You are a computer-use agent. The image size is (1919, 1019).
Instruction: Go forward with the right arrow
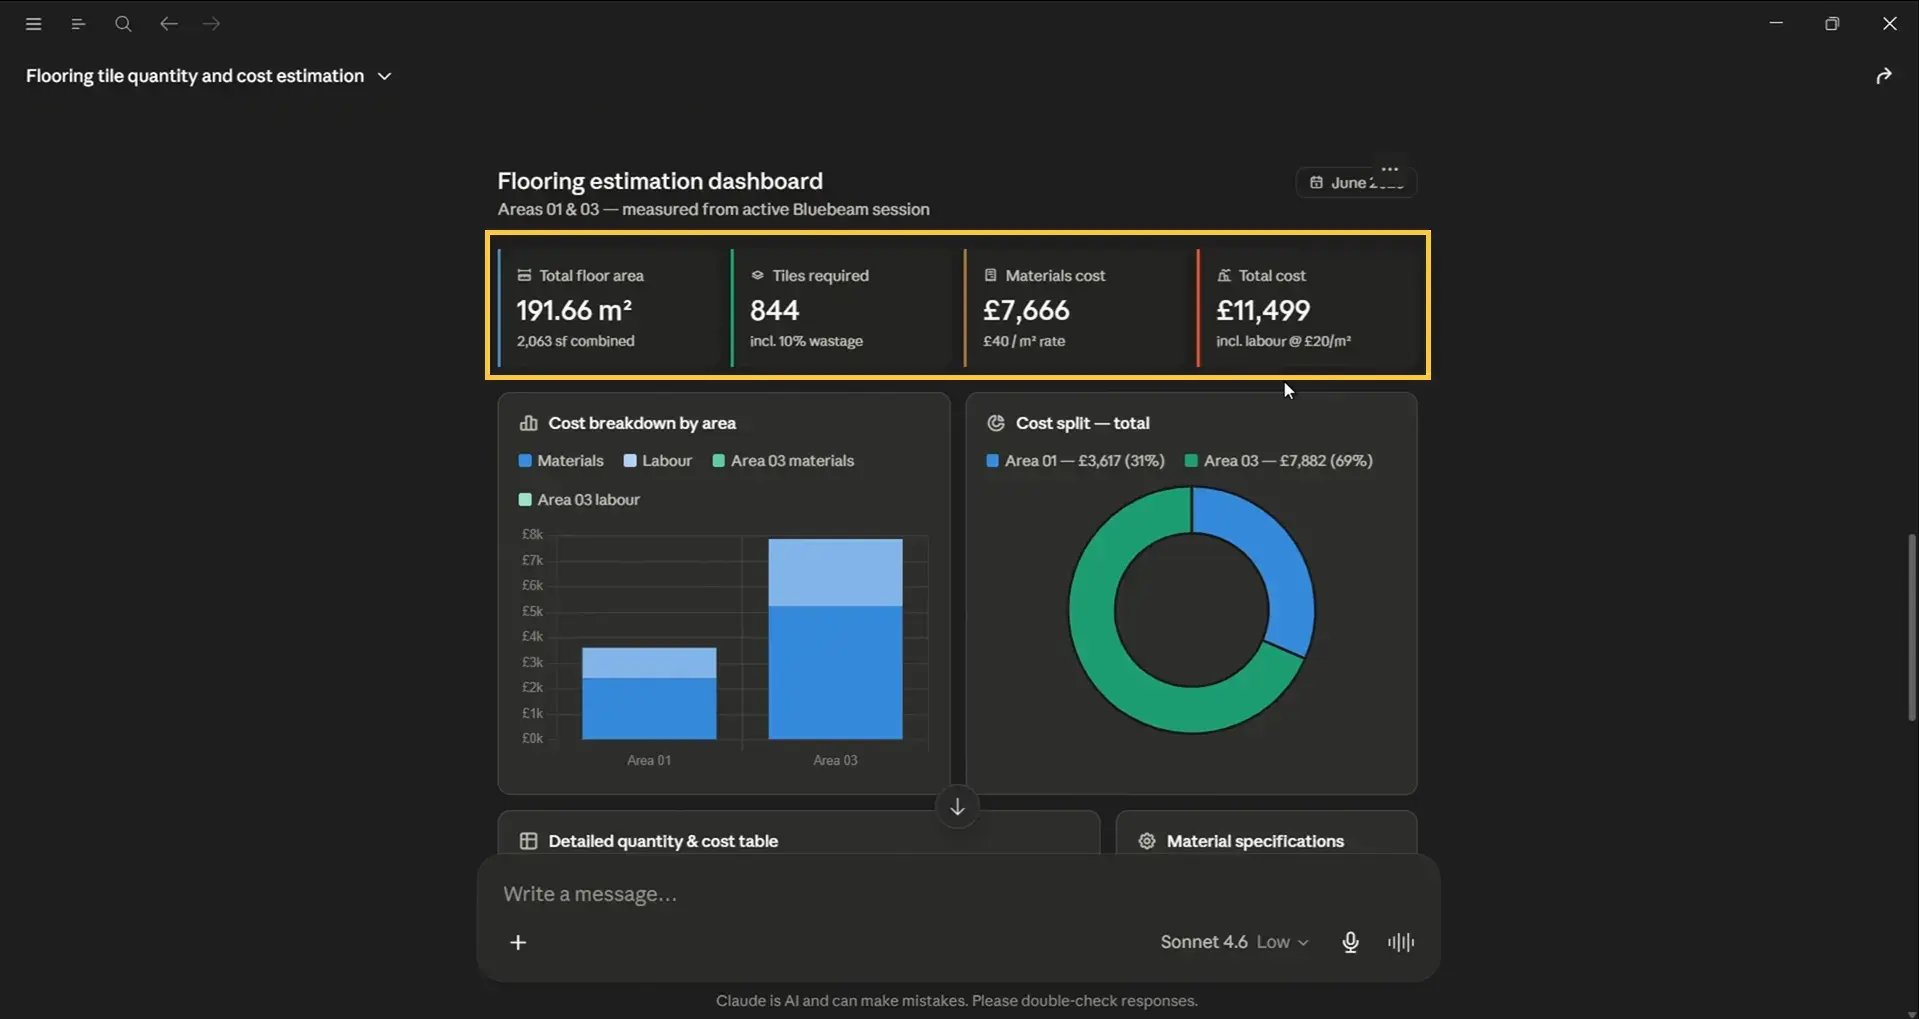[x=211, y=24]
